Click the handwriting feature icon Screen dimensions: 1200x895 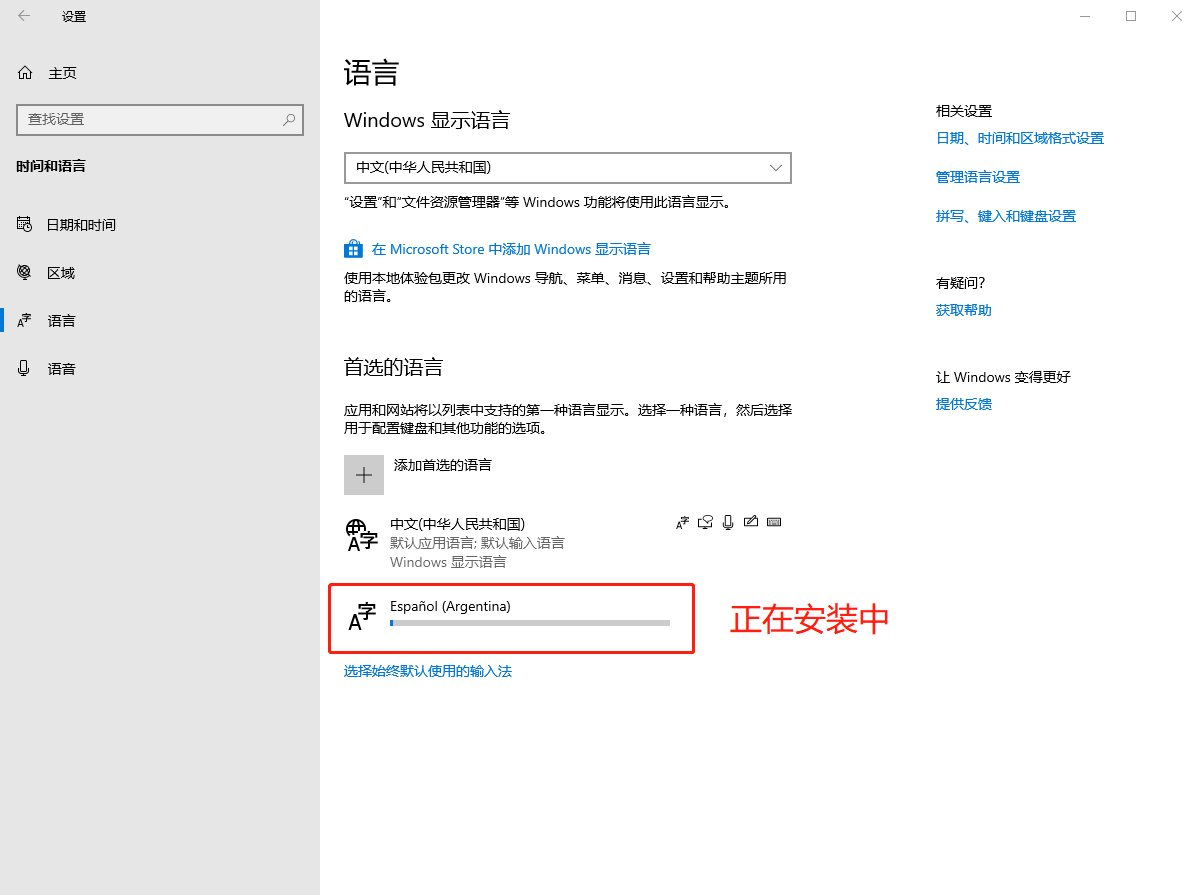[751, 522]
